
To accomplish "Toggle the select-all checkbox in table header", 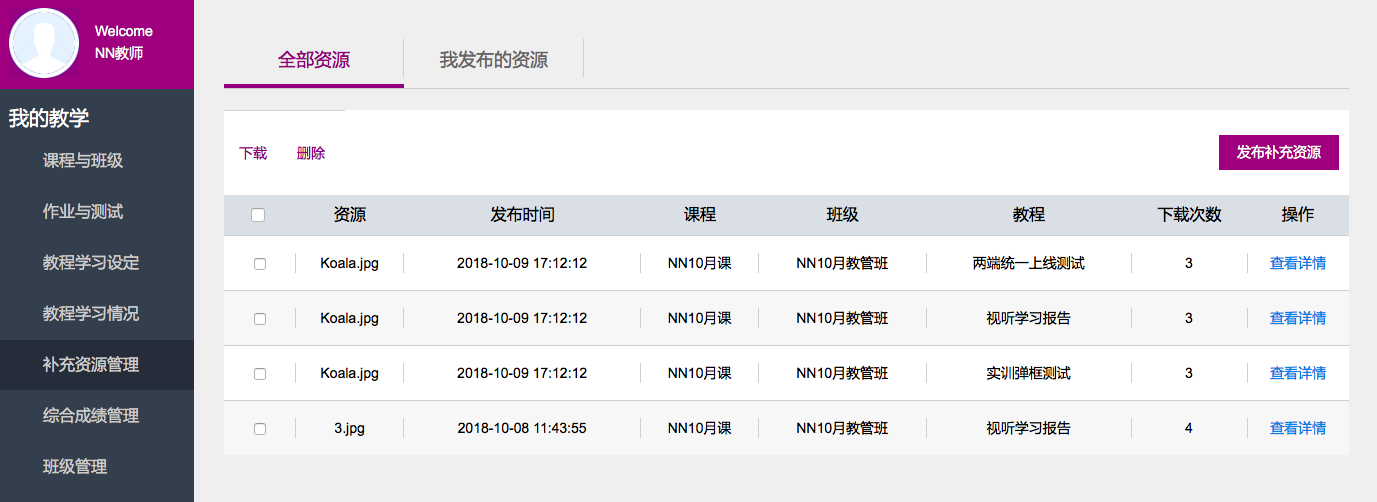I will [258, 215].
